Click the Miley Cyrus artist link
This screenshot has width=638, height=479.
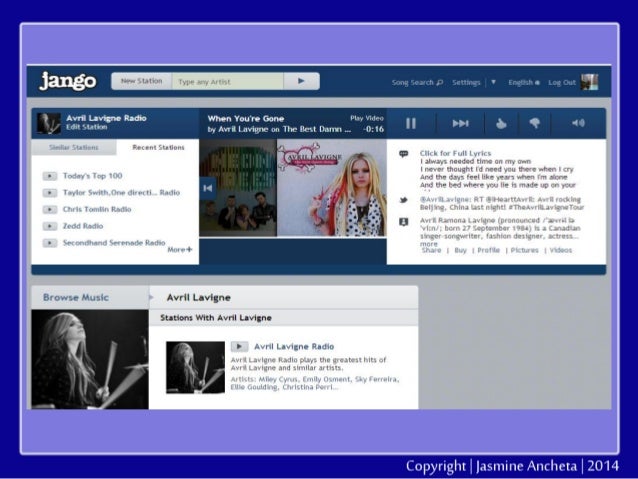[x=278, y=379]
